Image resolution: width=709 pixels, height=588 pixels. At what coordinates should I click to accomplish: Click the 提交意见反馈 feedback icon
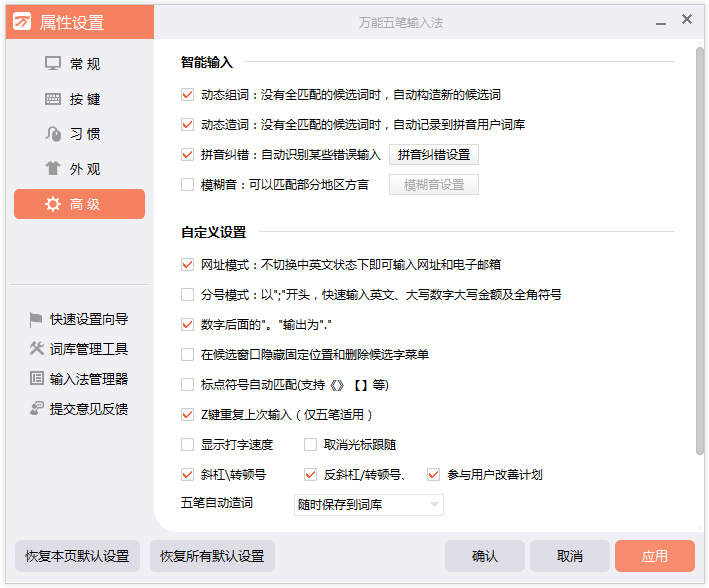(37, 409)
